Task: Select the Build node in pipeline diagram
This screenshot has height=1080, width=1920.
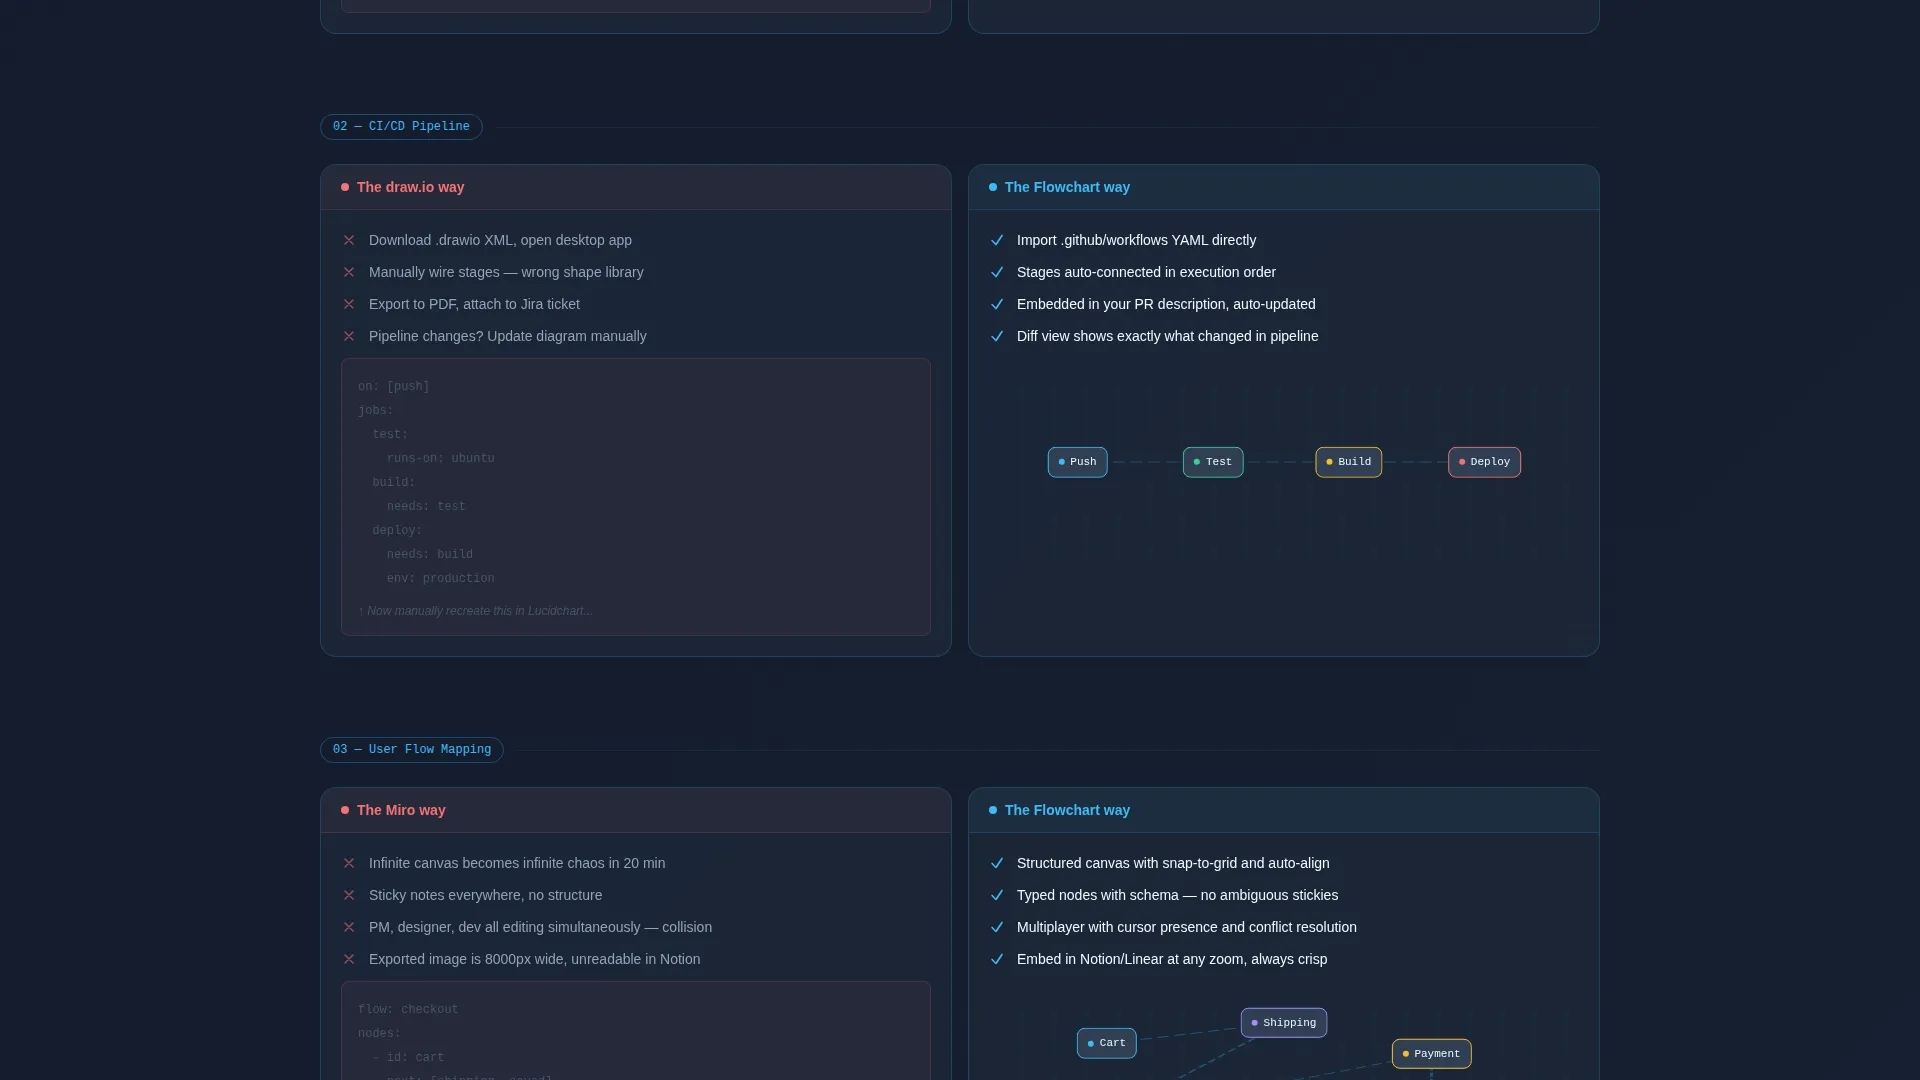Action: [x=1348, y=462]
